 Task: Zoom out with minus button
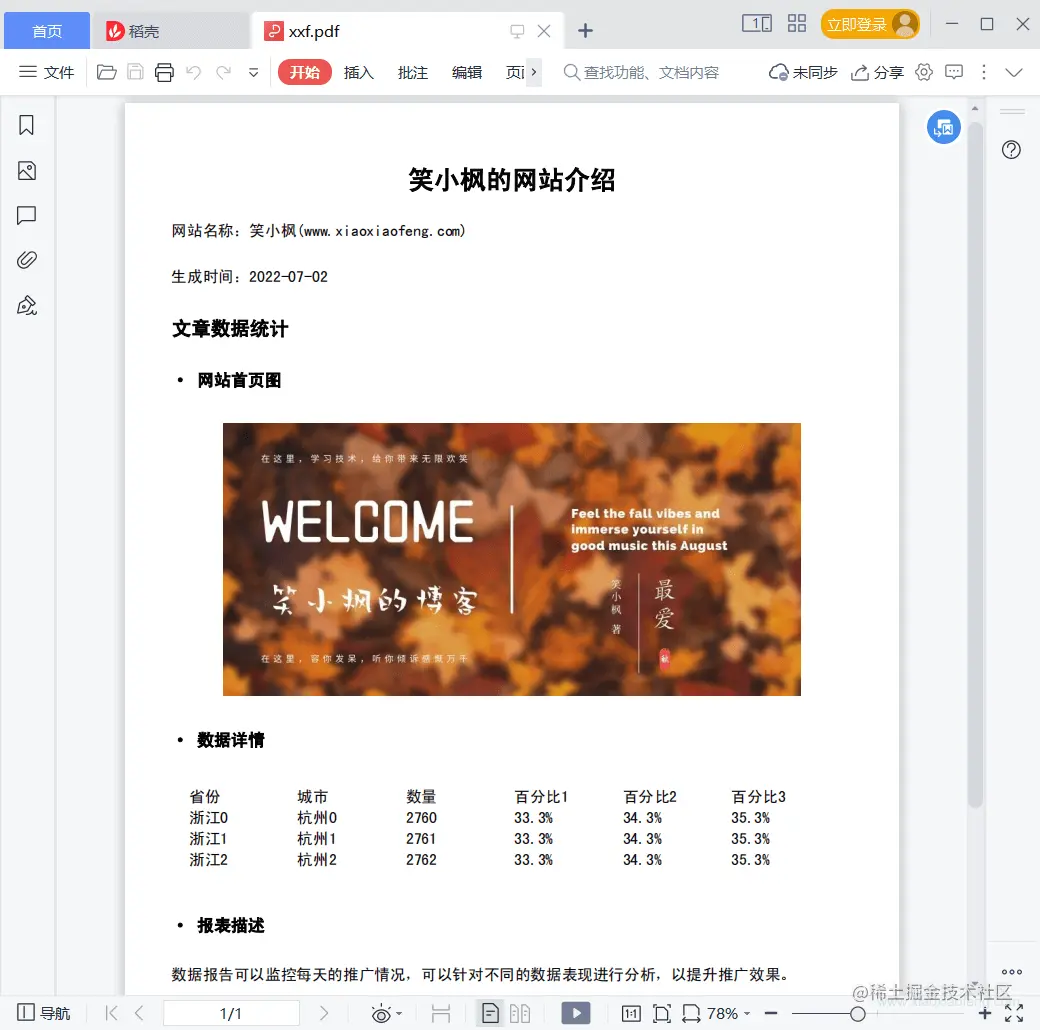click(x=771, y=1013)
